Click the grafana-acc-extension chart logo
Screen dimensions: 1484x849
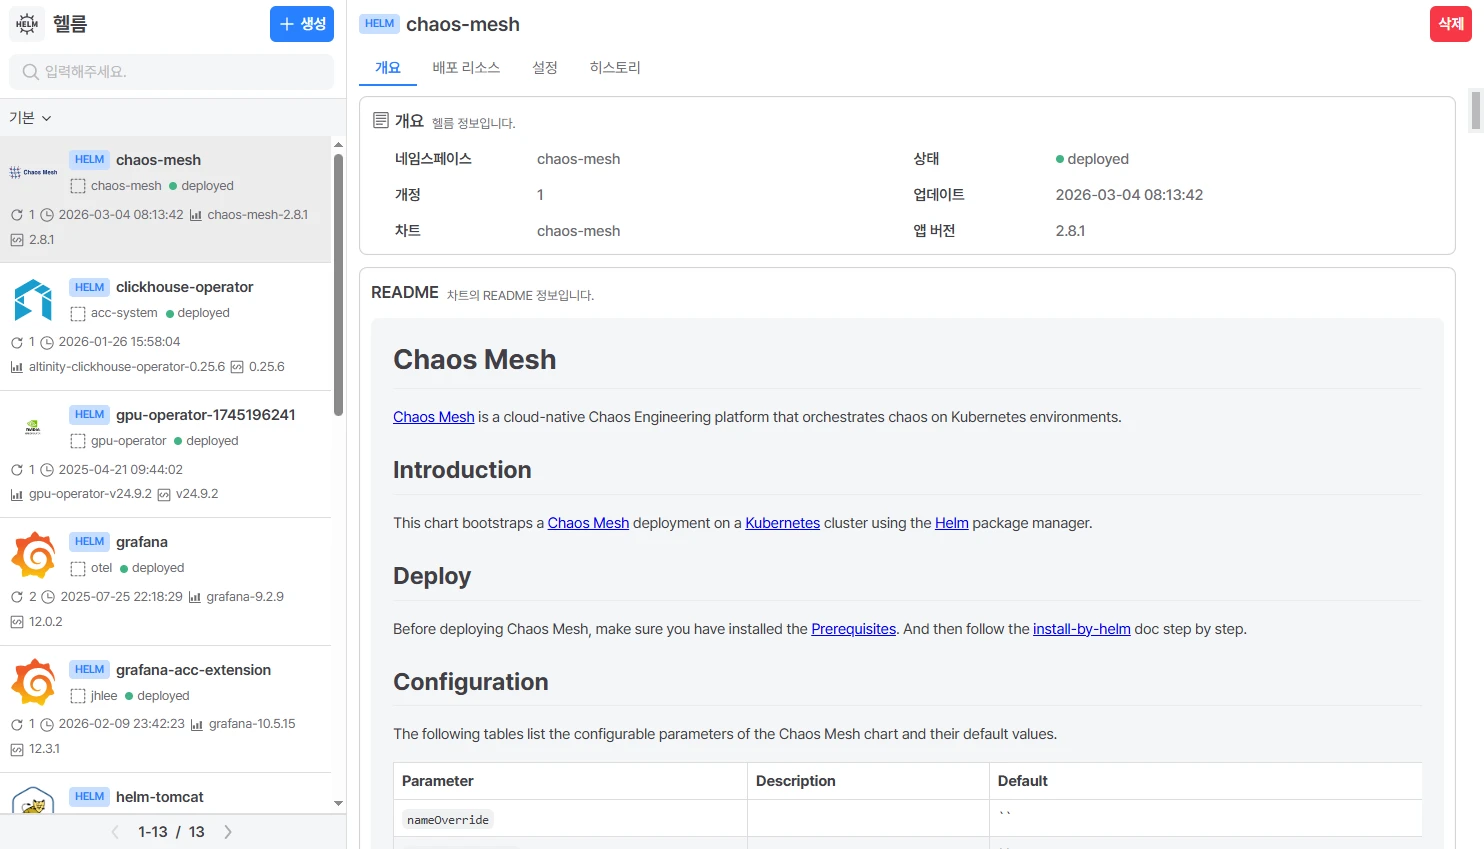coord(33,682)
